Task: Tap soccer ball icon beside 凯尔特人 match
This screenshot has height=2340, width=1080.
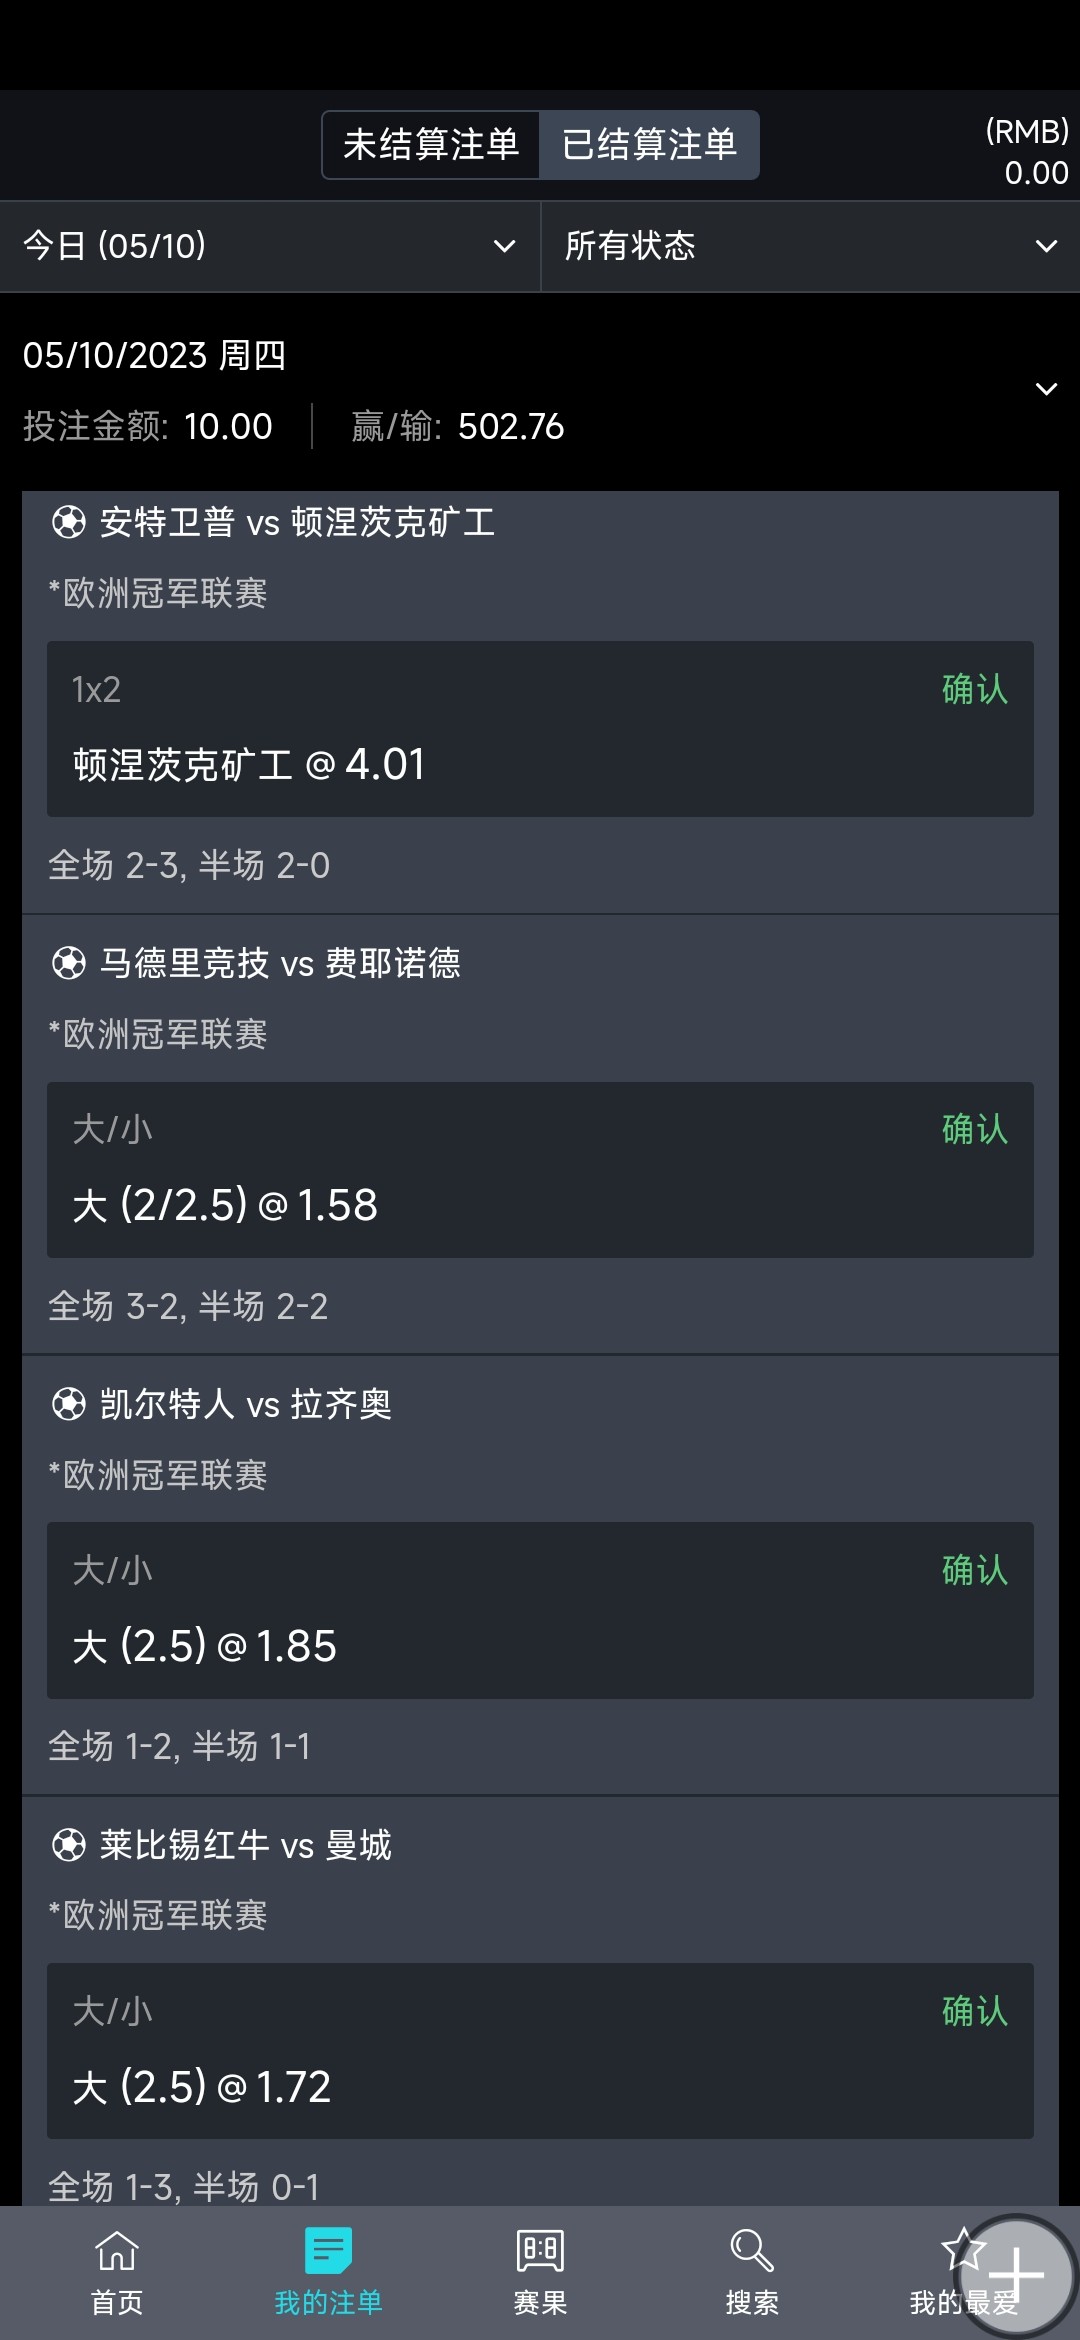Action: click(69, 1404)
